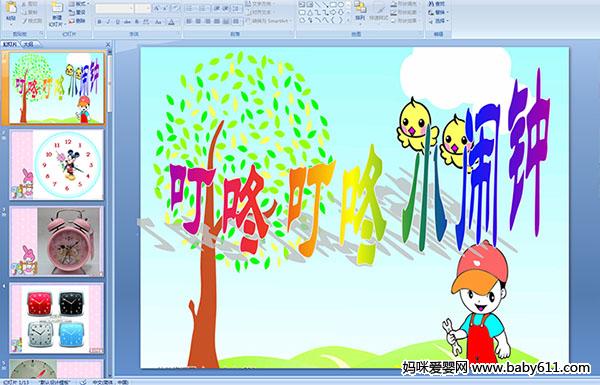
Task: Click the Increase Font Size icon
Action: click(157, 8)
